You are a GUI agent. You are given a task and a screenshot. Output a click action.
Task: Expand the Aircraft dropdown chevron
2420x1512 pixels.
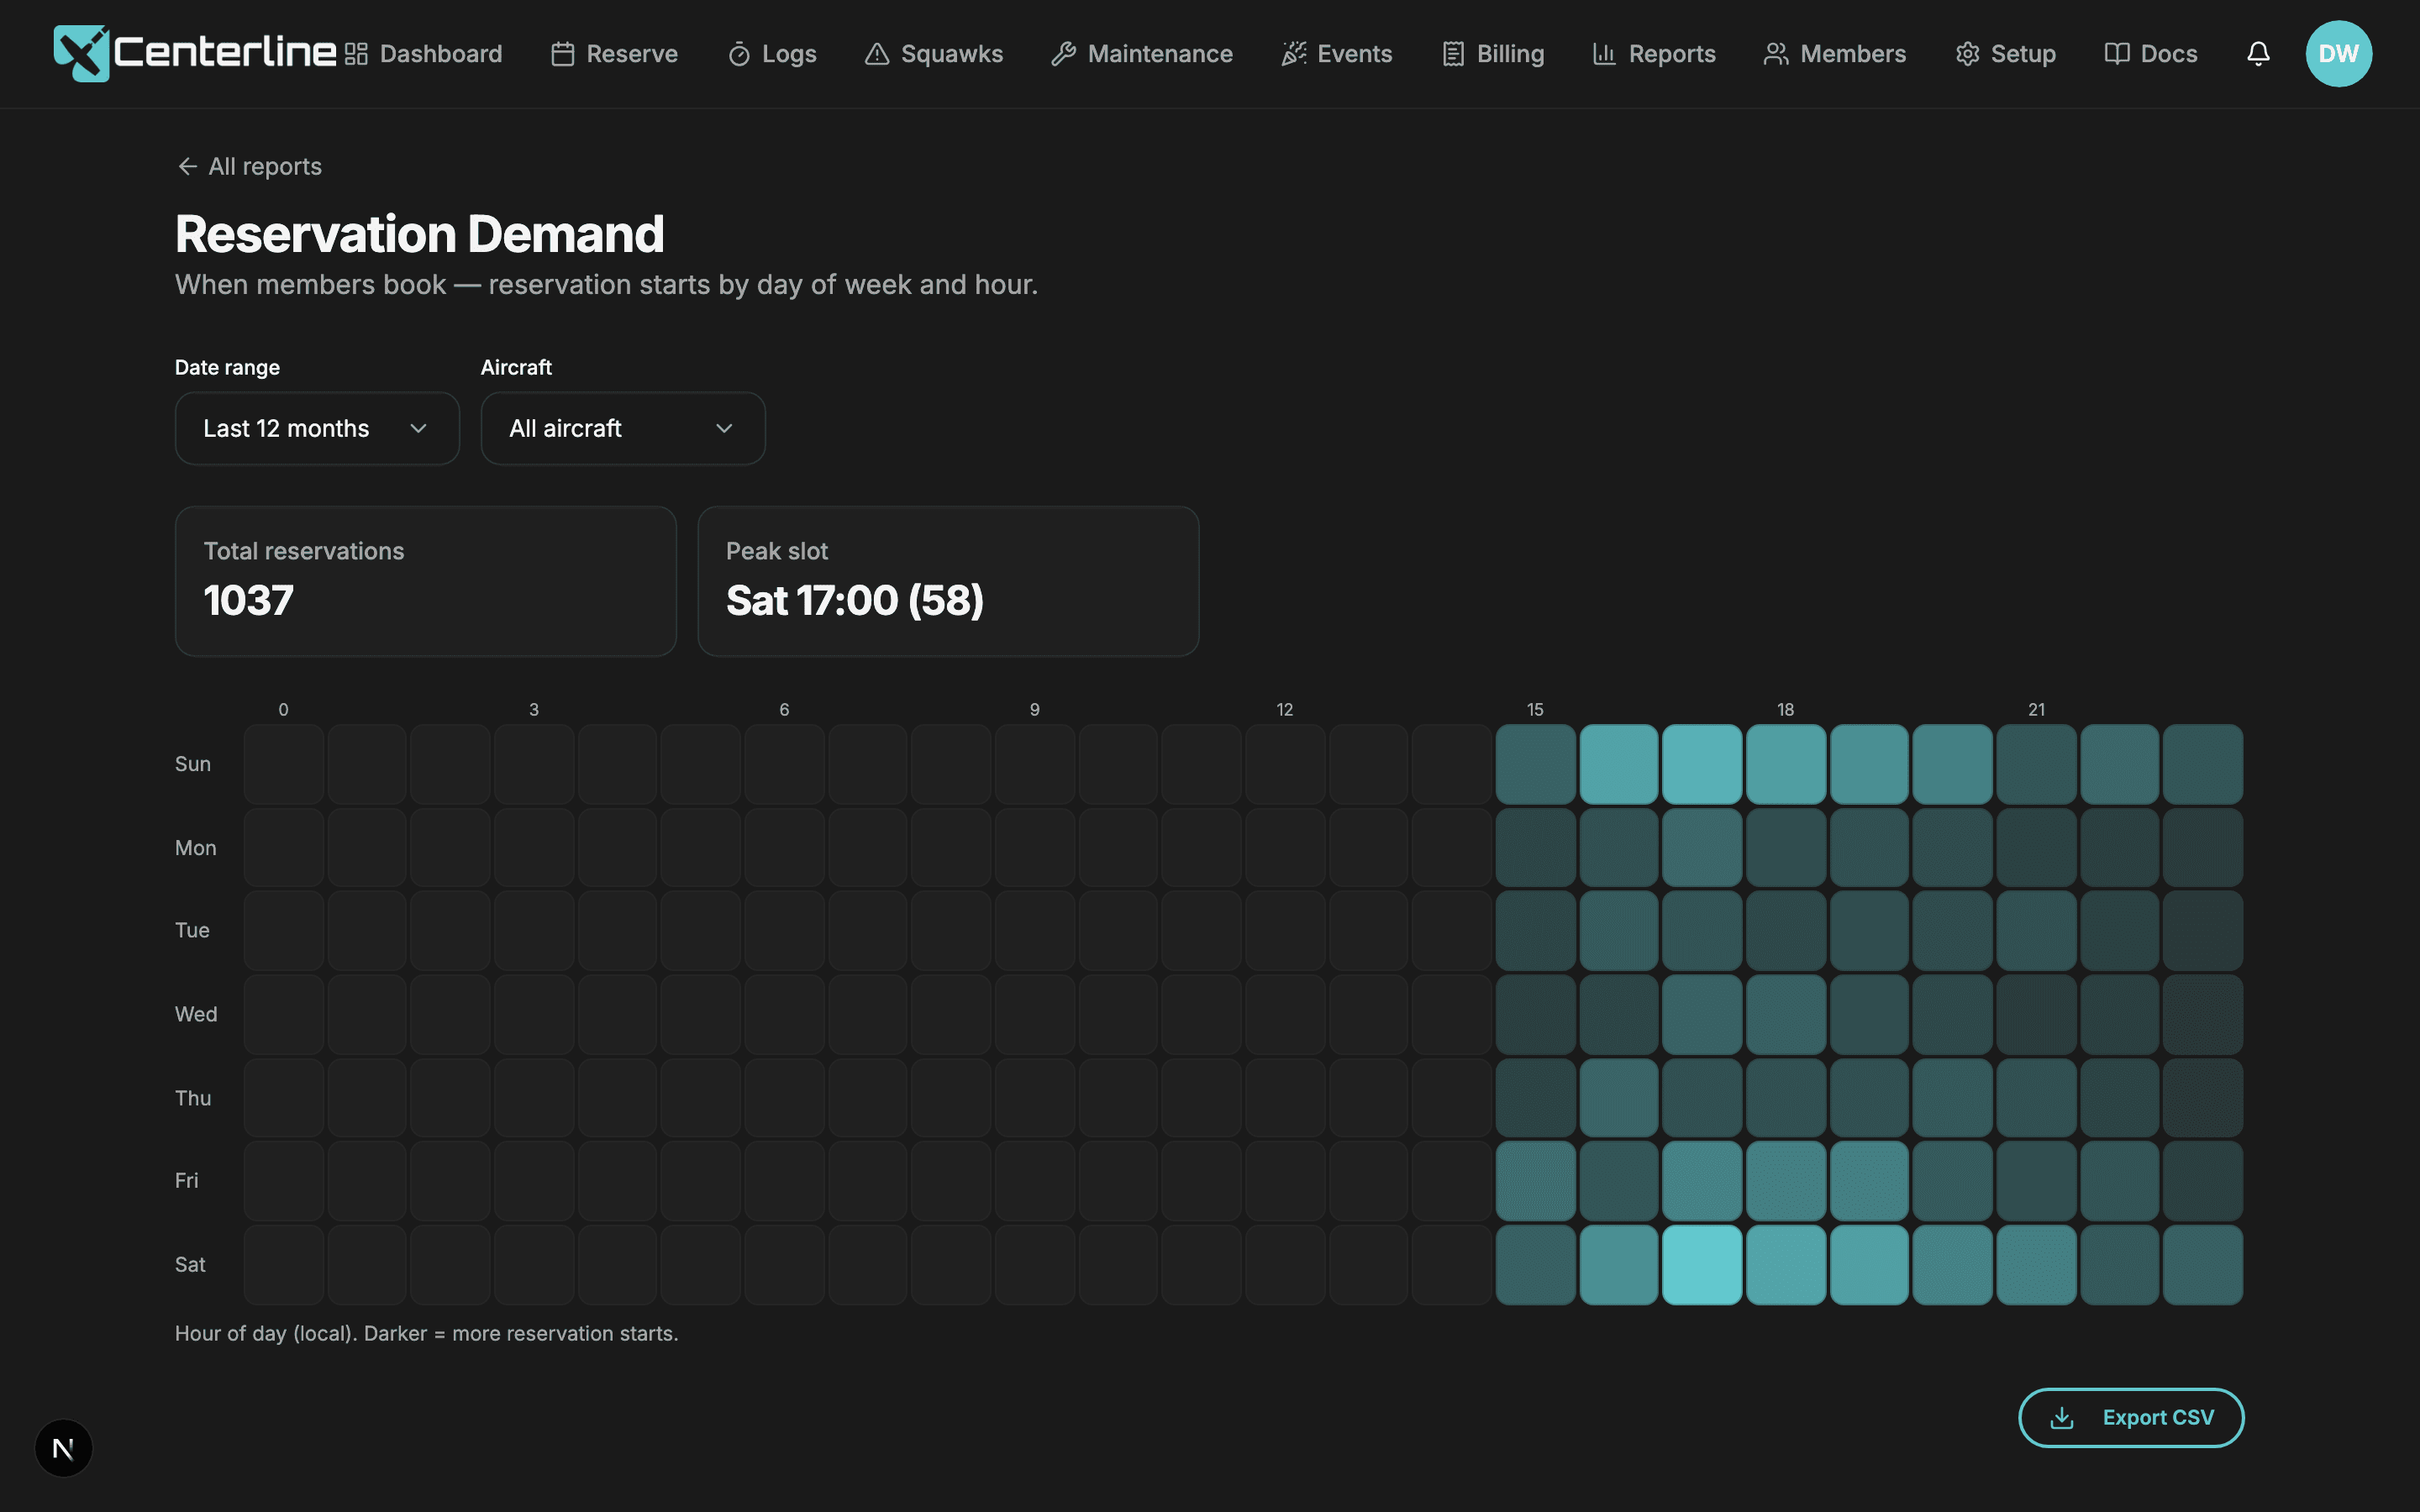coord(725,428)
